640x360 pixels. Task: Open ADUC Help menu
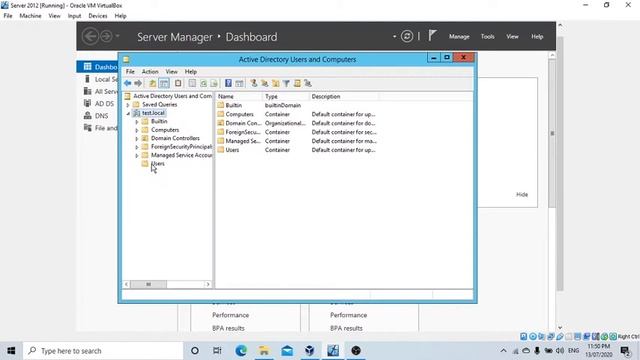click(191, 71)
